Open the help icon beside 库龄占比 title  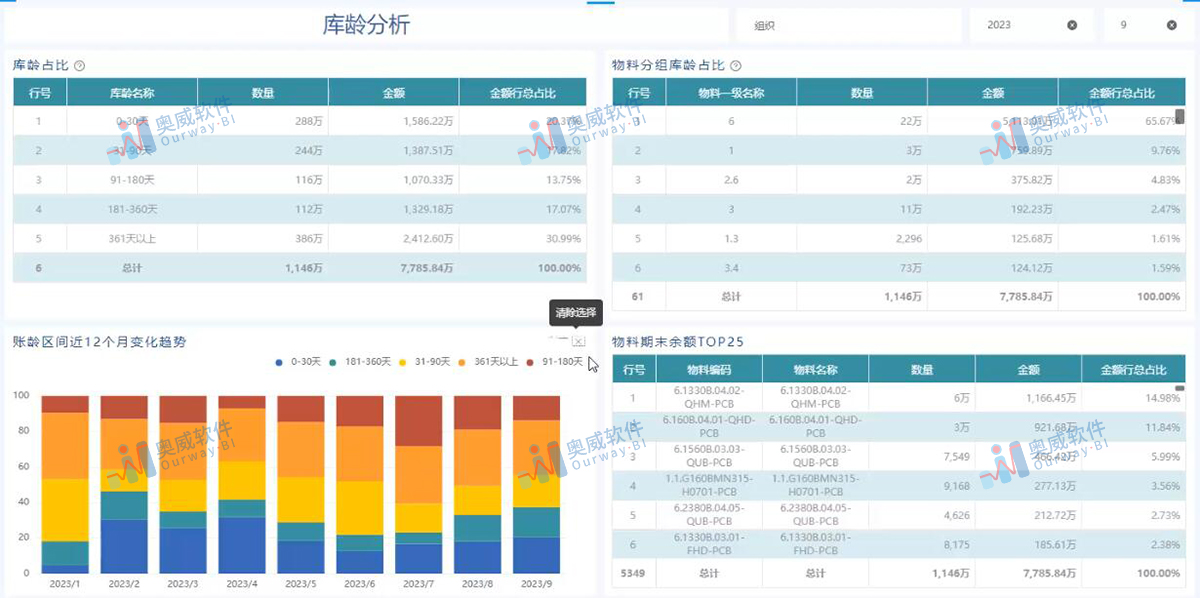(78, 63)
